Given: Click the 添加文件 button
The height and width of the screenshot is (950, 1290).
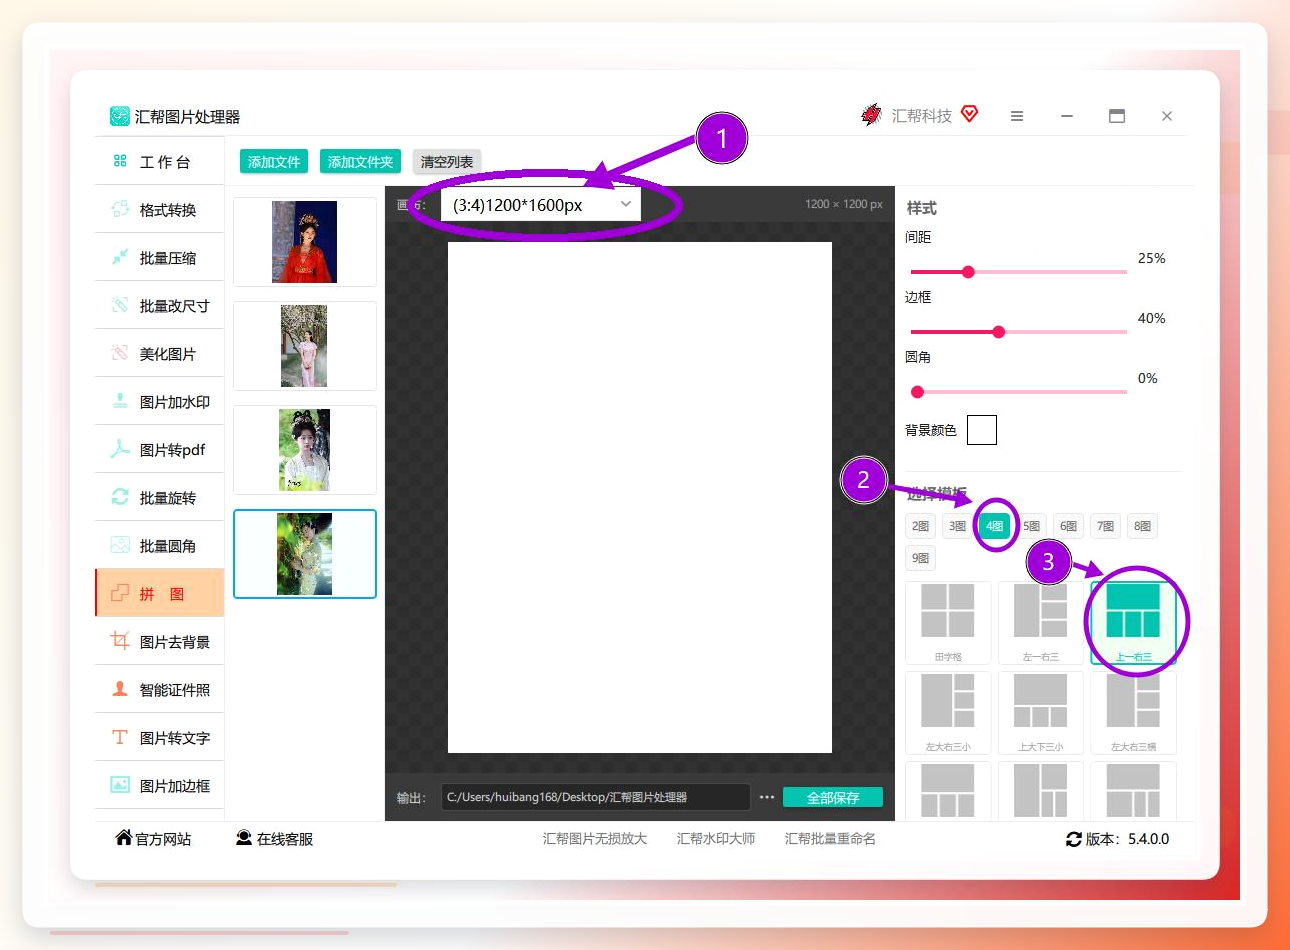Looking at the screenshot, I should point(274,162).
